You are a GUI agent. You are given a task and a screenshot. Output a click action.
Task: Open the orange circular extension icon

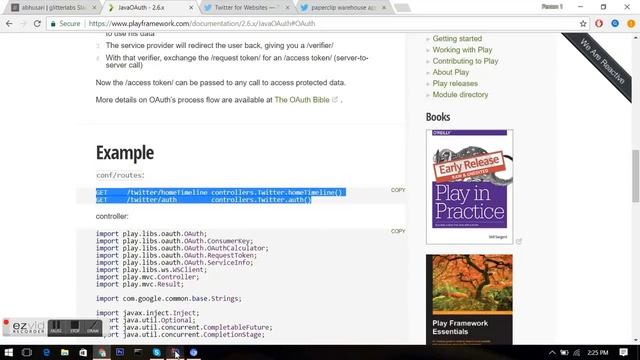coord(631,24)
